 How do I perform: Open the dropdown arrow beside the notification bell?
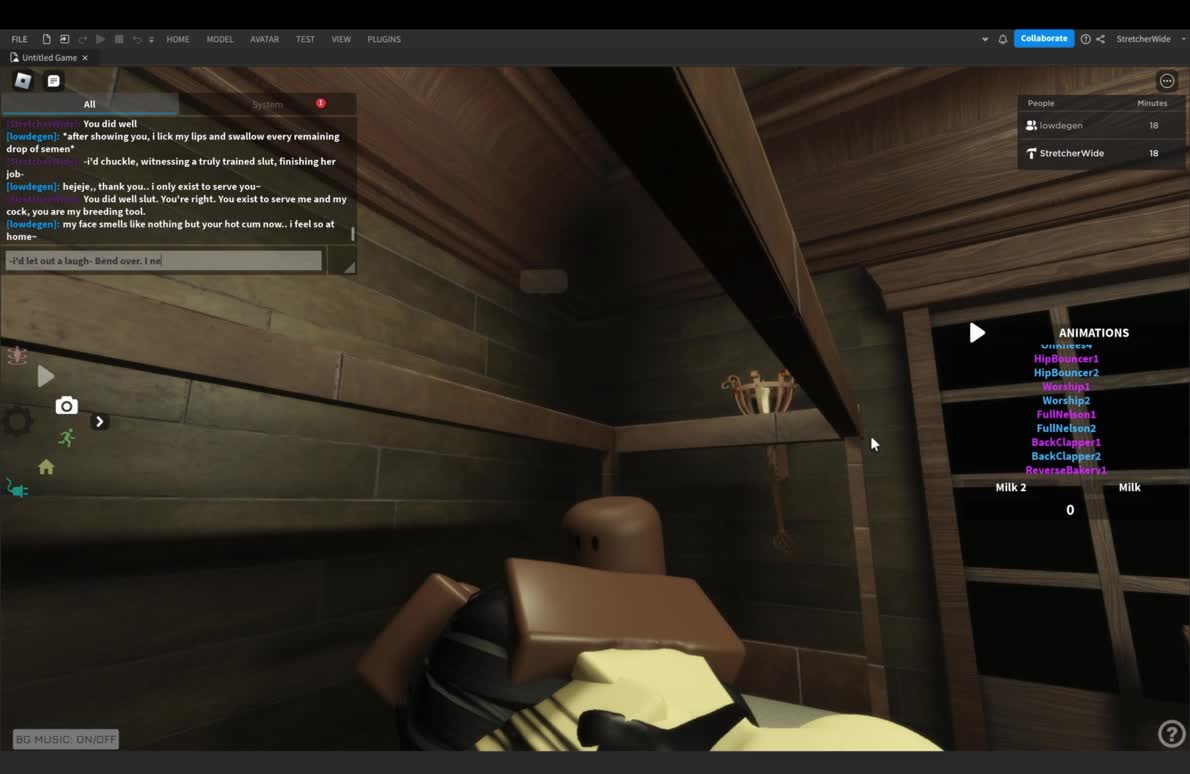985,39
